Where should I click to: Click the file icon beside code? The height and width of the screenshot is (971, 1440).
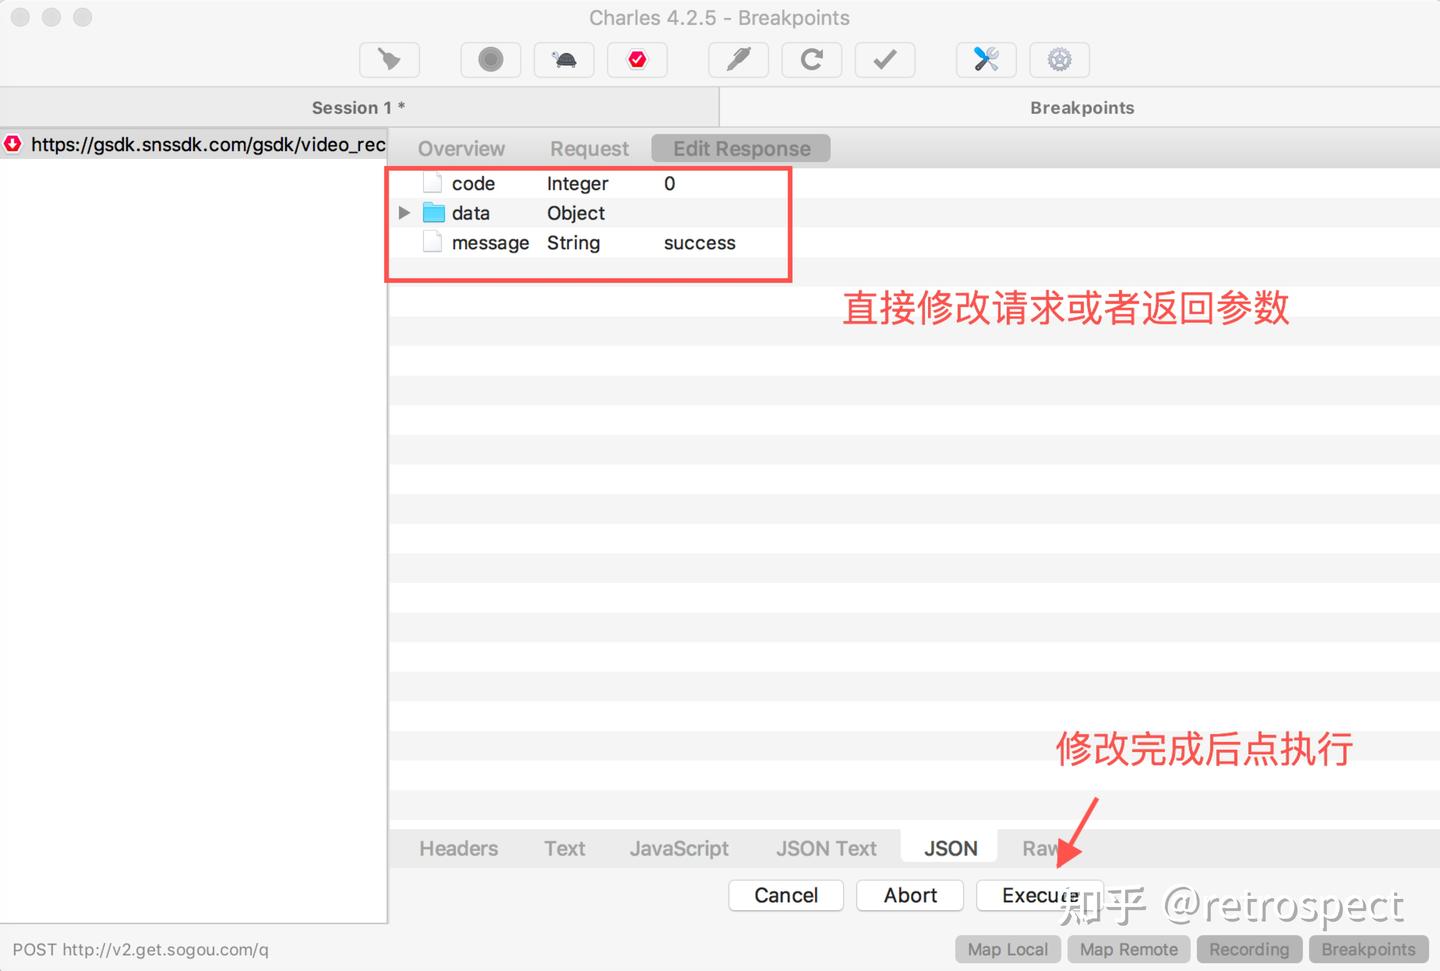click(432, 183)
